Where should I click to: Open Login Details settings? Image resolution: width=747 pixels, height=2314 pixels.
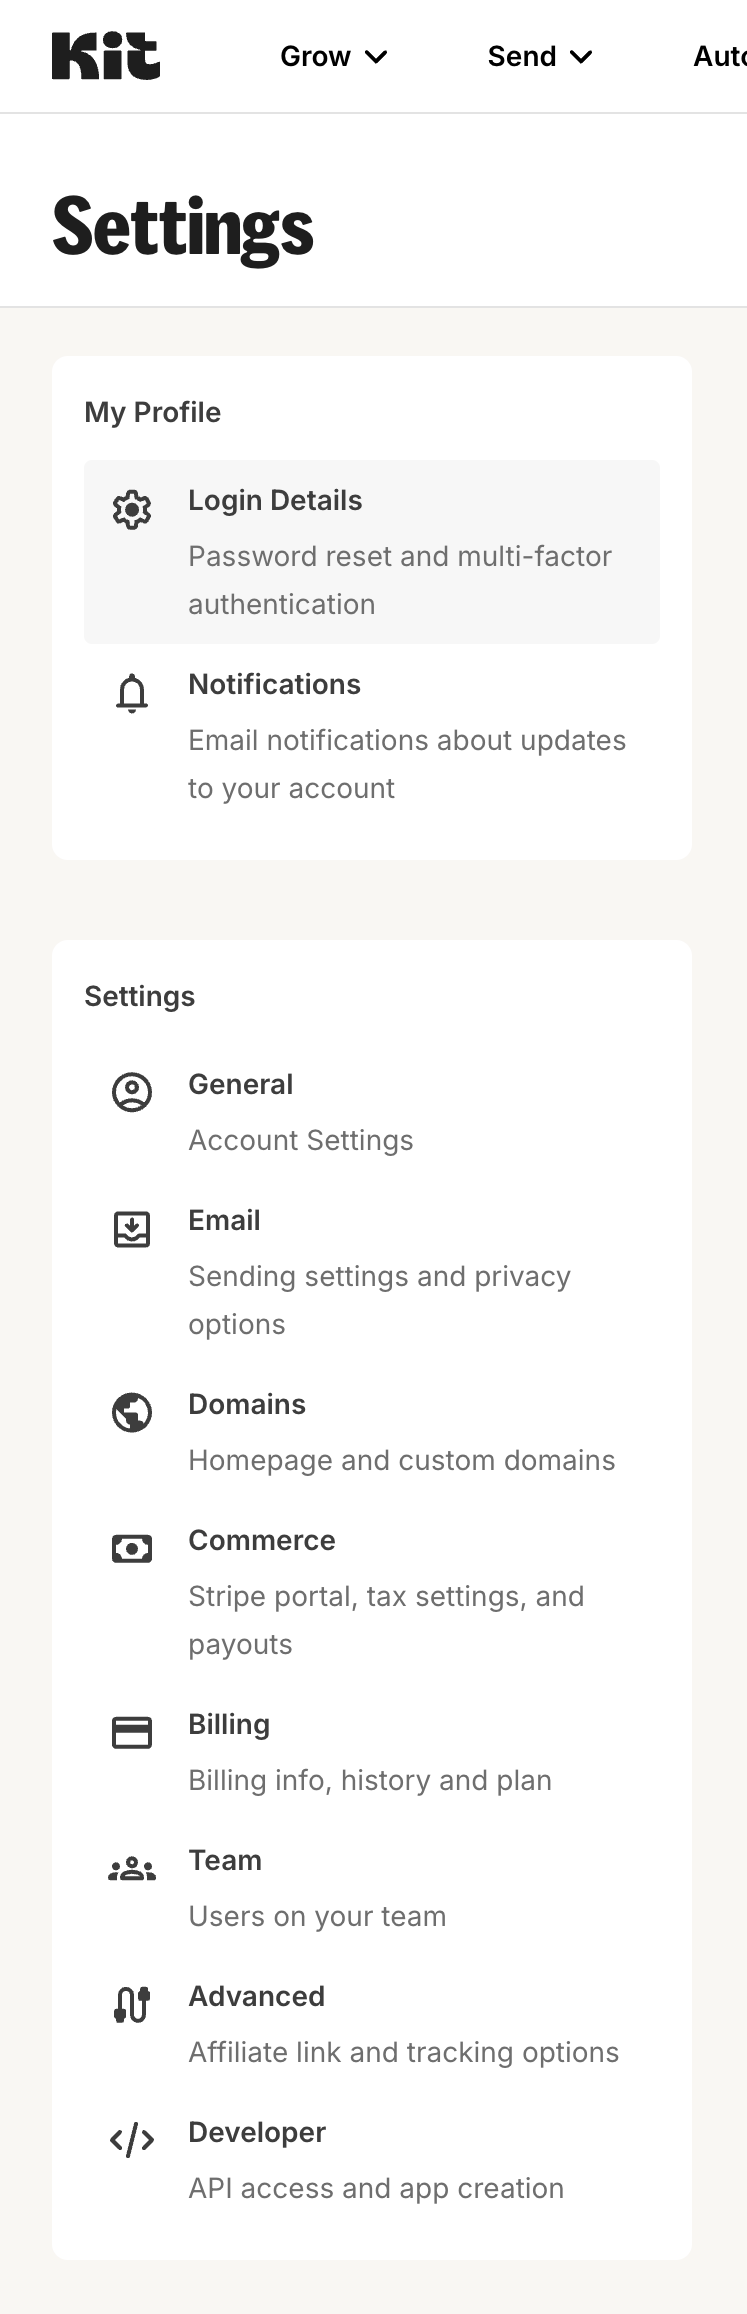coord(275,500)
